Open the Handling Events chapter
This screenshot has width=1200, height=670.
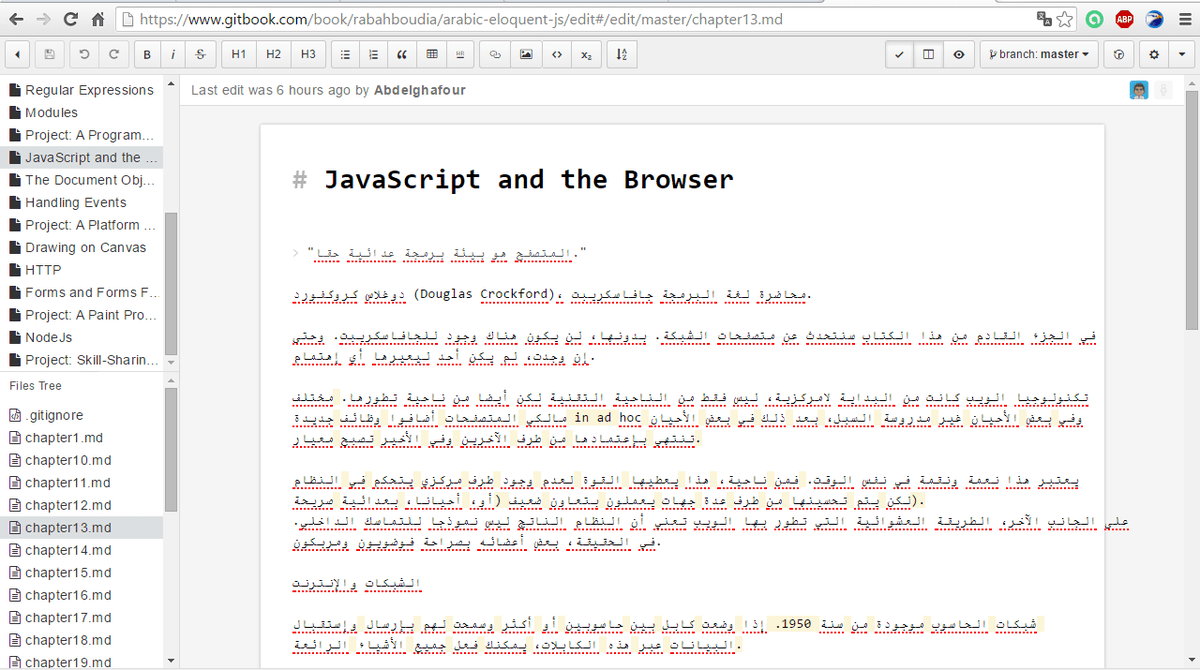coord(82,203)
